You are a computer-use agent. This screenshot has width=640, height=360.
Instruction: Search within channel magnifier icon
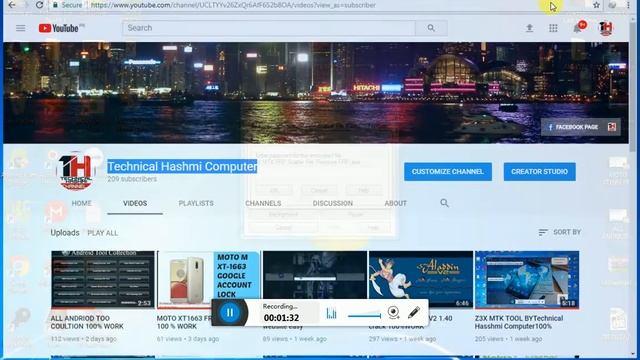(444, 203)
